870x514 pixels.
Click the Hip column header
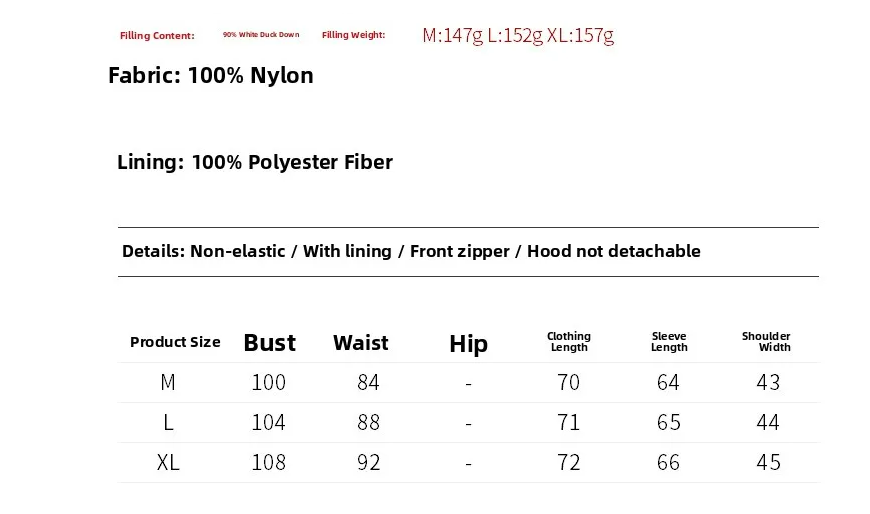point(468,345)
